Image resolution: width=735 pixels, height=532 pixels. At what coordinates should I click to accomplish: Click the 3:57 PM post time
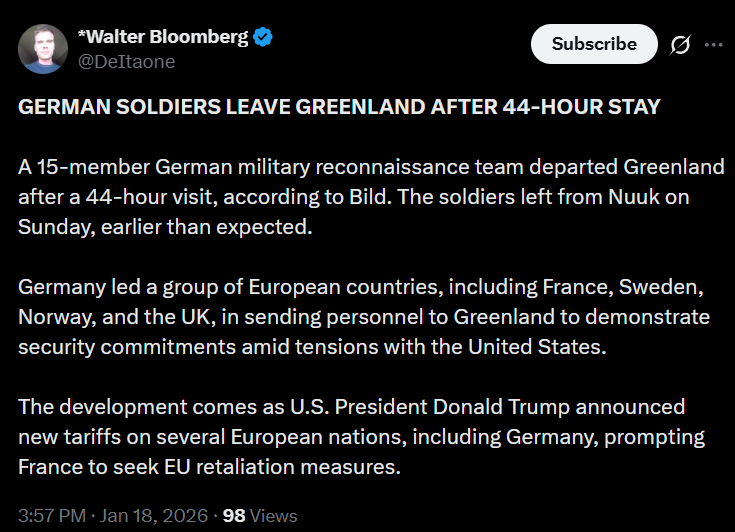pyautogui.click(x=53, y=516)
